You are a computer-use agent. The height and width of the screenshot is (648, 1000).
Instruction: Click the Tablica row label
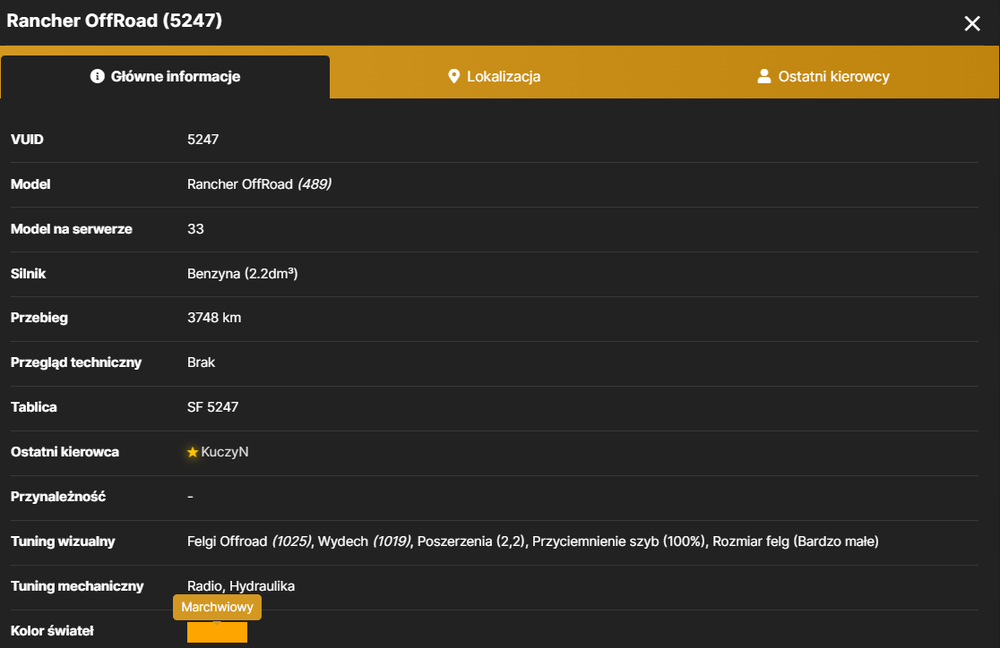(34, 407)
